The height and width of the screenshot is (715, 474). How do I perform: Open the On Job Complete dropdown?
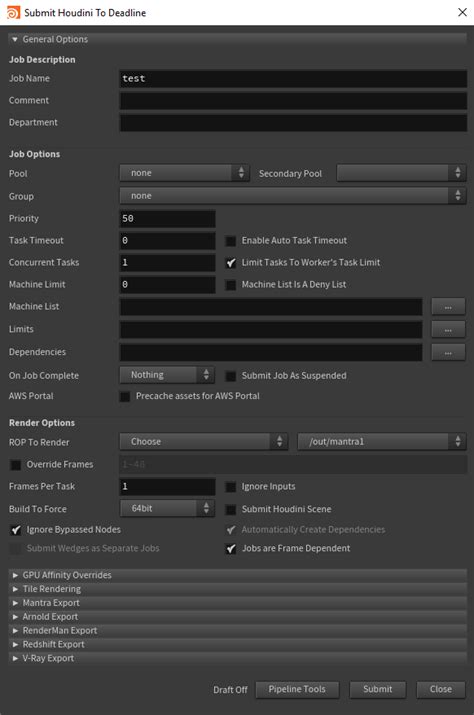click(x=167, y=375)
